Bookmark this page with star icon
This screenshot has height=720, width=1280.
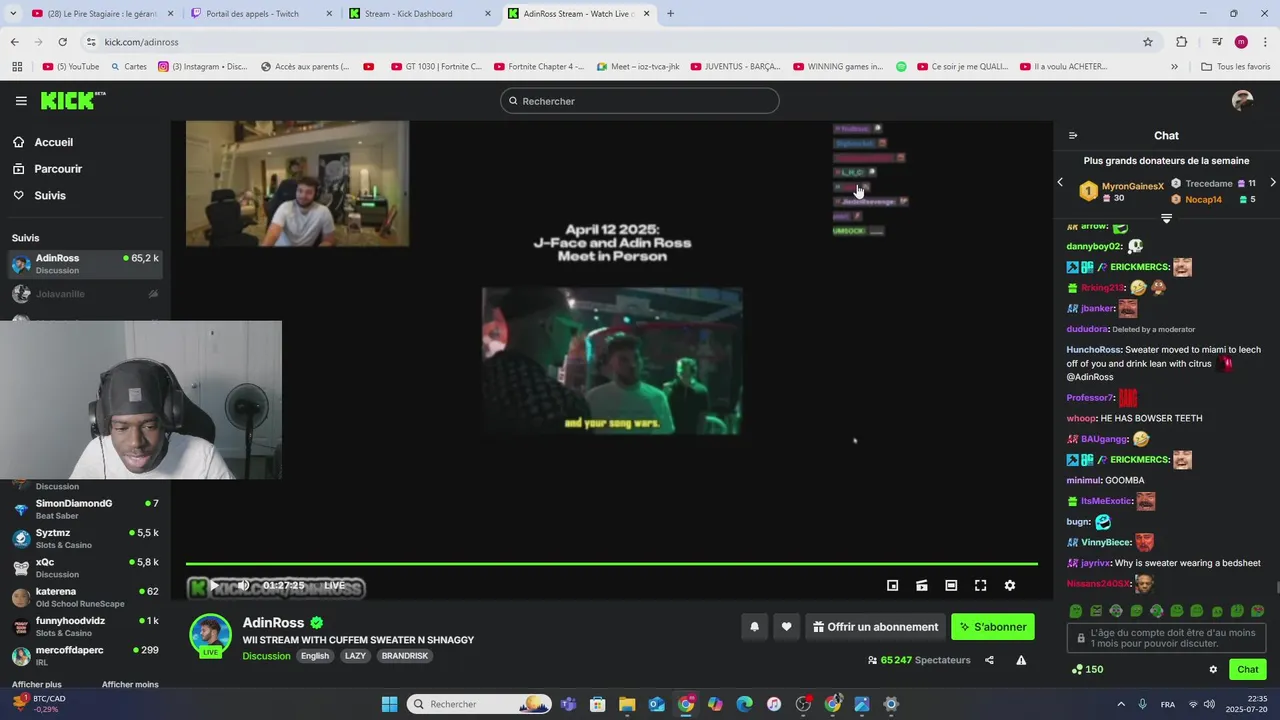click(1148, 42)
